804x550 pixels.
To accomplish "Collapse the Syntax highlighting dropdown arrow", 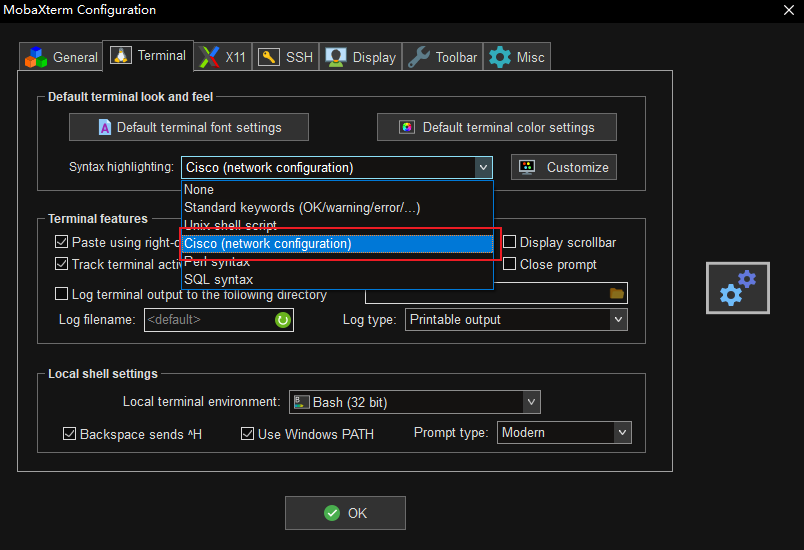I will [x=483, y=168].
